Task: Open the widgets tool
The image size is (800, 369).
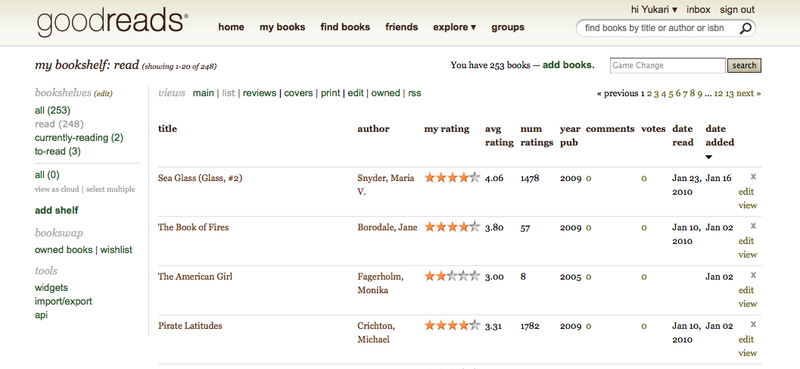Action: [x=51, y=288]
